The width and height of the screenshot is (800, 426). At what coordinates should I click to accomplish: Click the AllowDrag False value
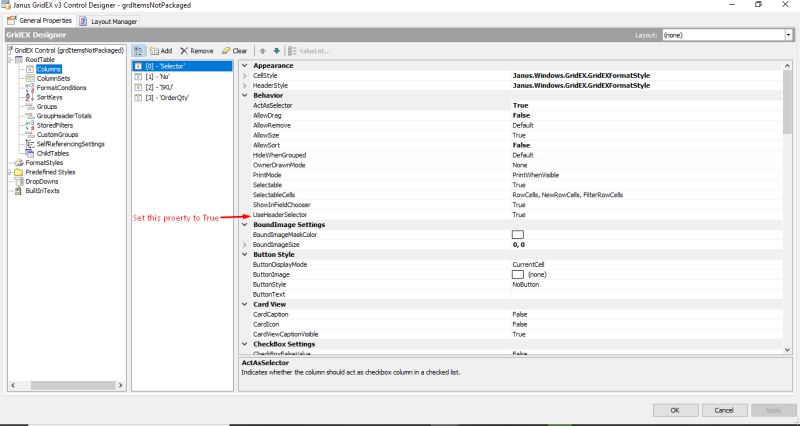click(x=521, y=115)
